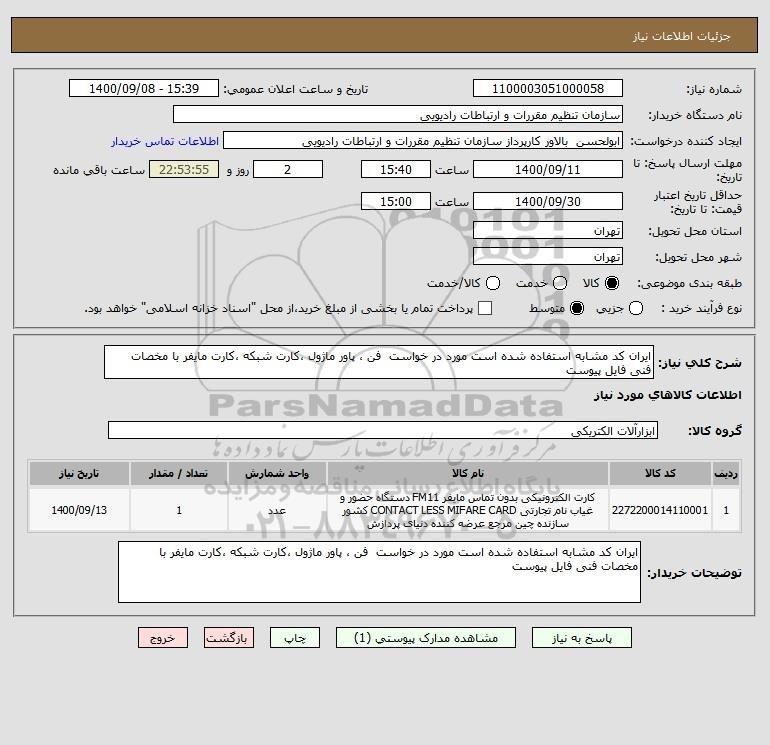Click buyer organization name field
The image size is (770, 745).
(398, 115)
